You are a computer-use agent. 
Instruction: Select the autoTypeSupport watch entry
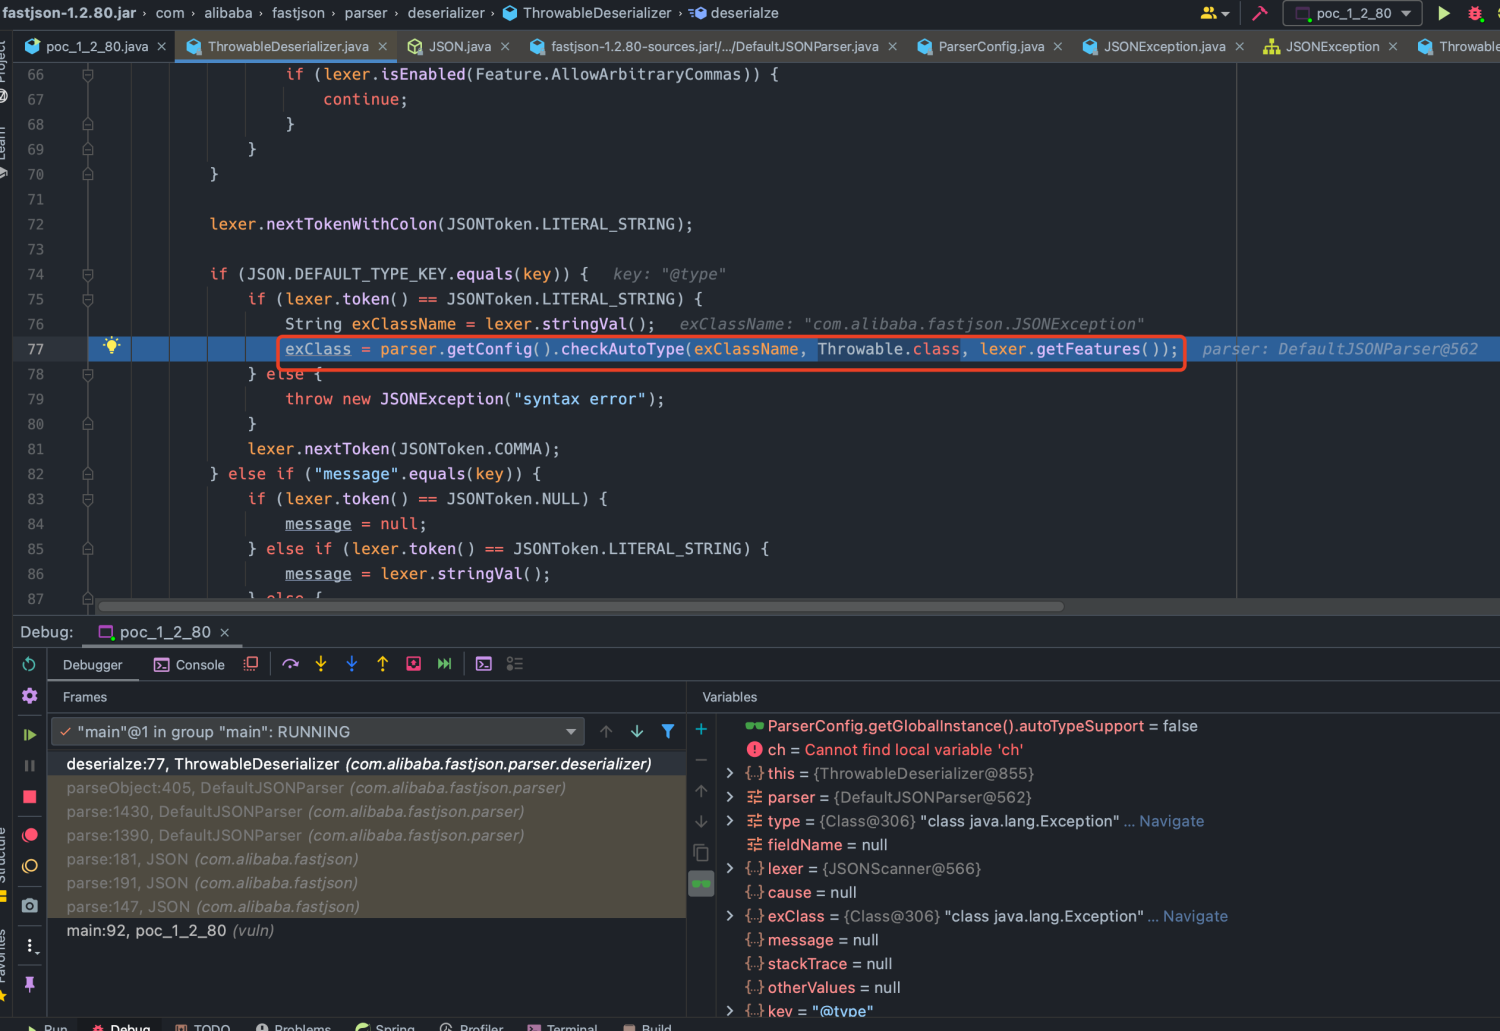coord(970,726)
